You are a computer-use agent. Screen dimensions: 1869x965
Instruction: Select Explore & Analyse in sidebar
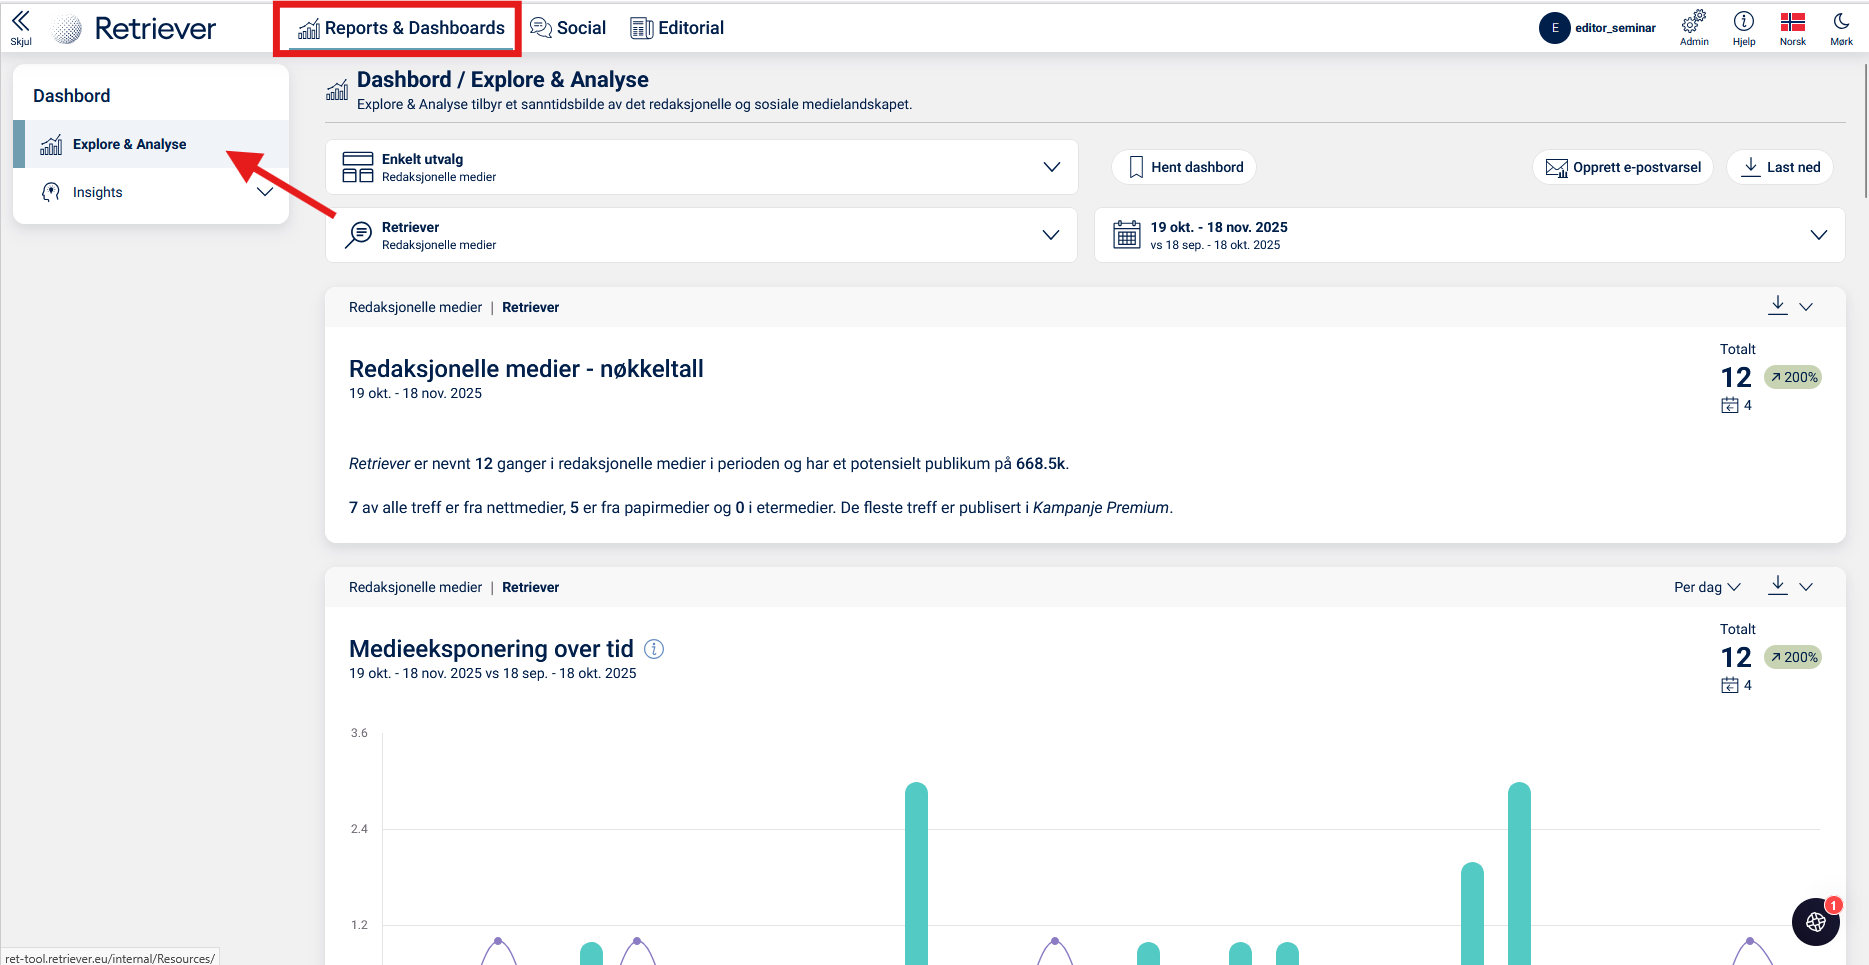[151, 144]
